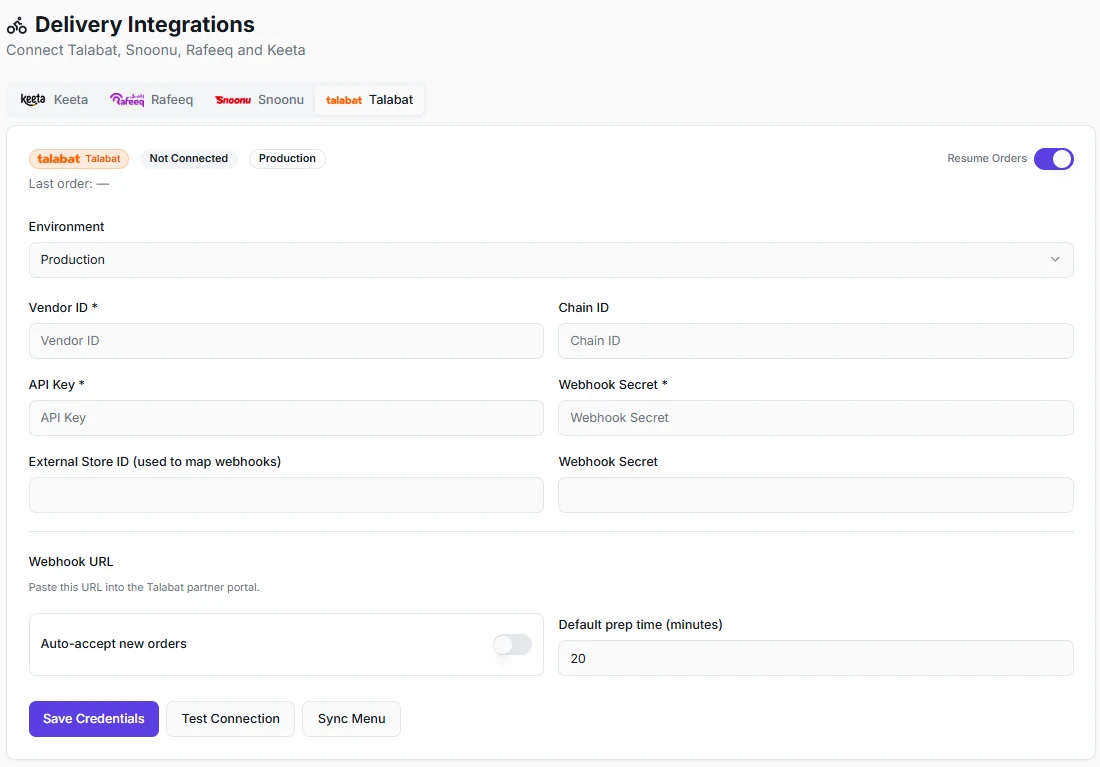This screenshot has width=1100, height=767.
Task: Click the 'Environment' label
Action: click(x=67, y=227)
